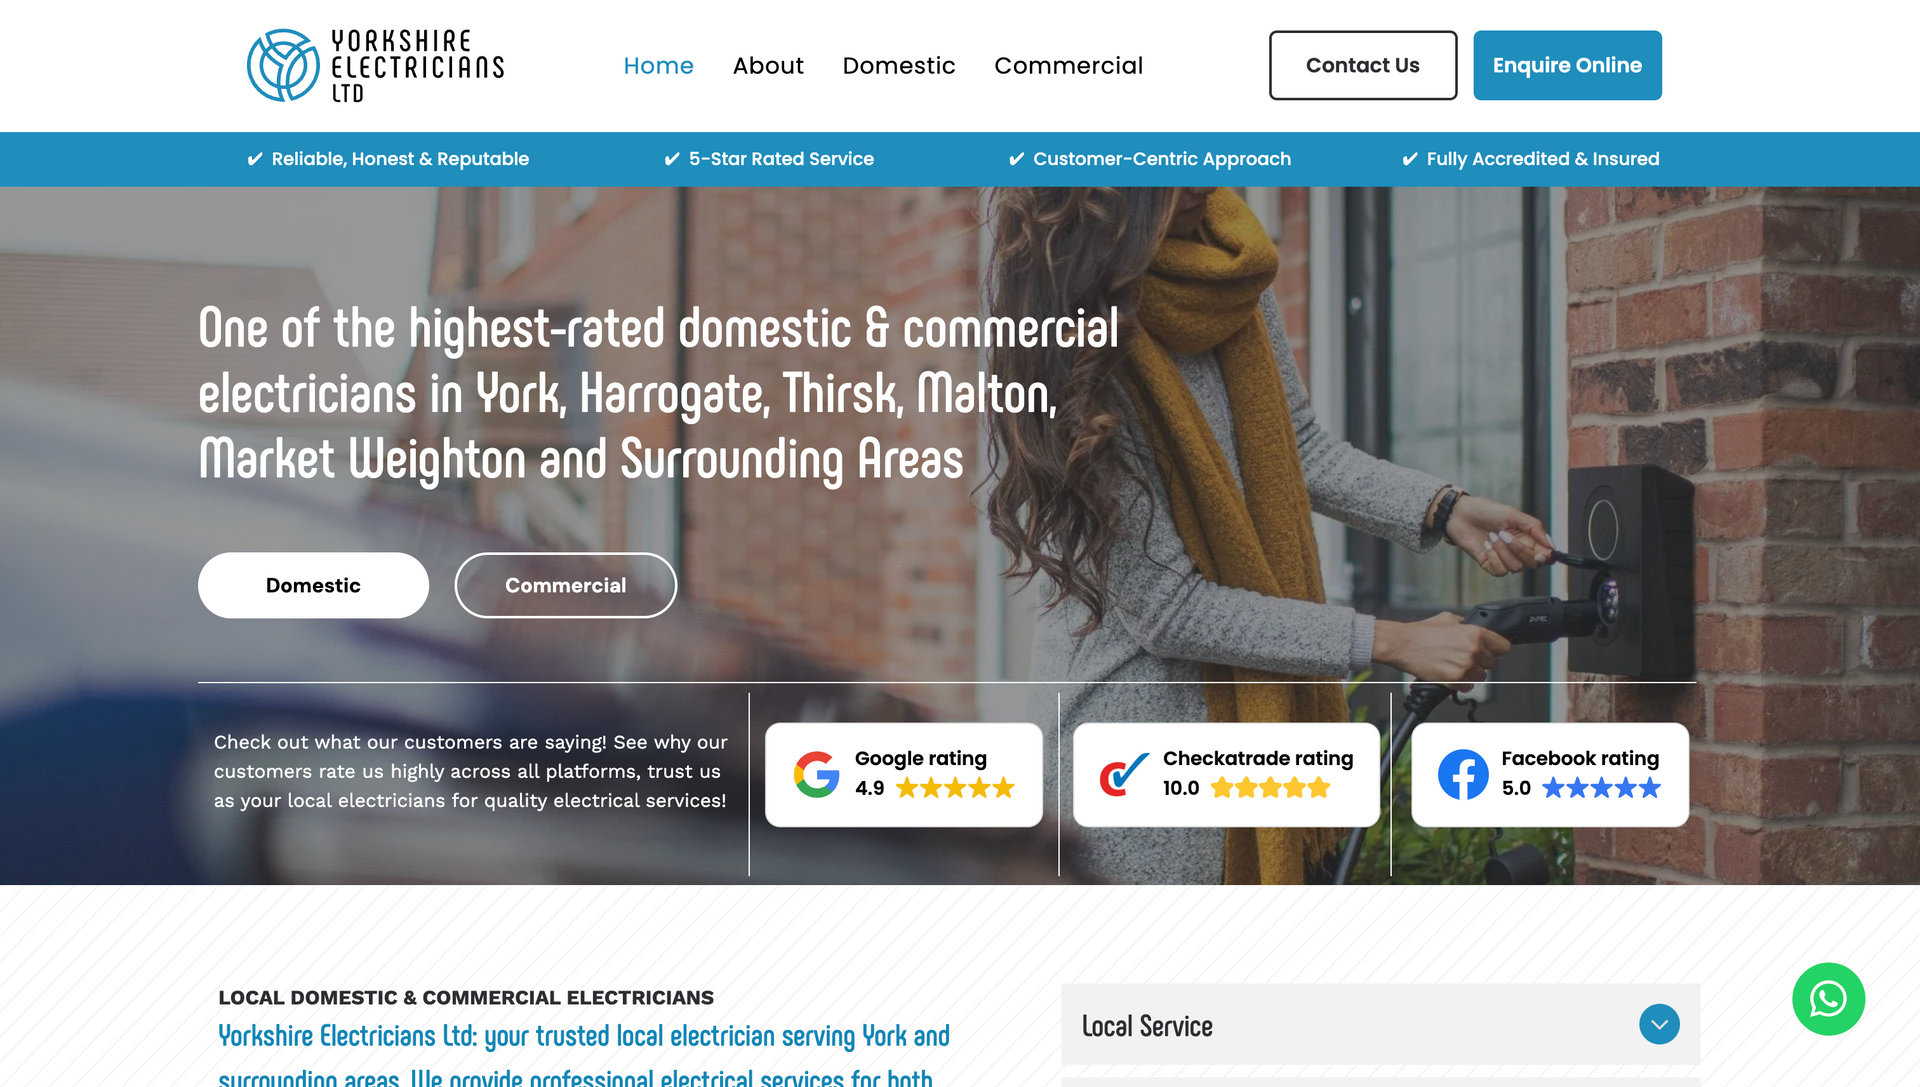Choose the outlined Commercial hero button
Viewport: 1920px width, 1087px height.
point(565,585)
